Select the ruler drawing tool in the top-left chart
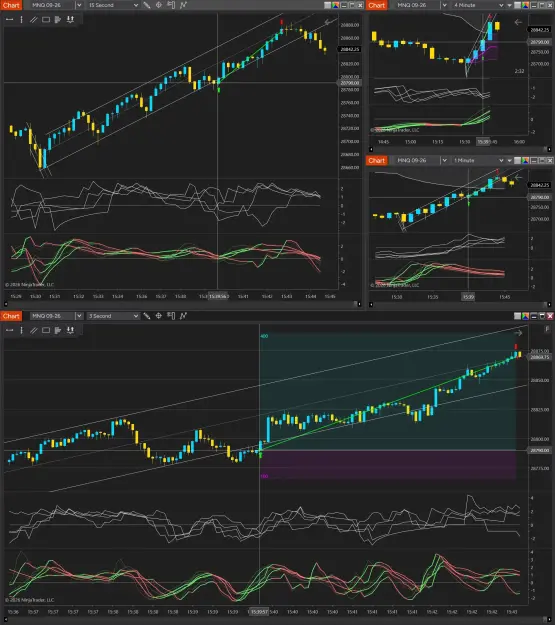The width and height of the screenshot is (555, 625). tap(147, 5)
